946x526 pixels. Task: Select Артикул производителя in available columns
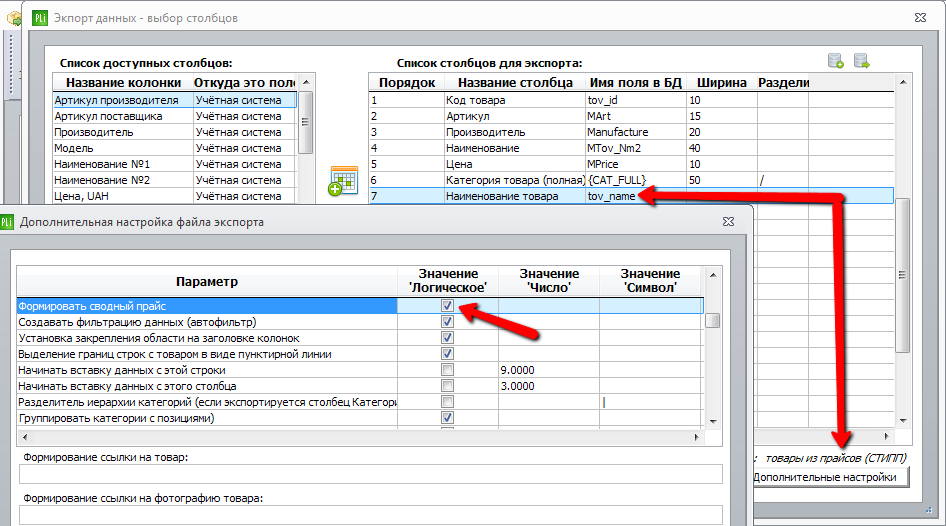[x=175, y=100]
